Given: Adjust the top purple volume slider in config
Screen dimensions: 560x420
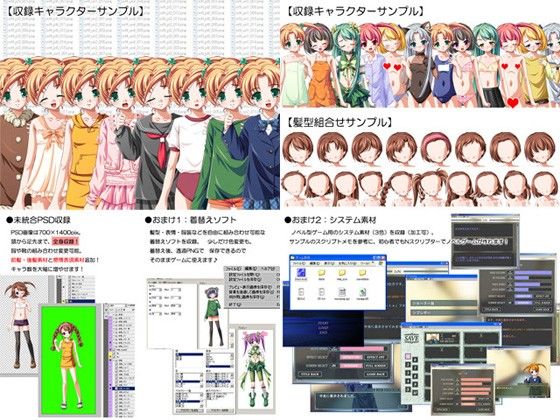Looking at the screenshot, I should point(533,273).
